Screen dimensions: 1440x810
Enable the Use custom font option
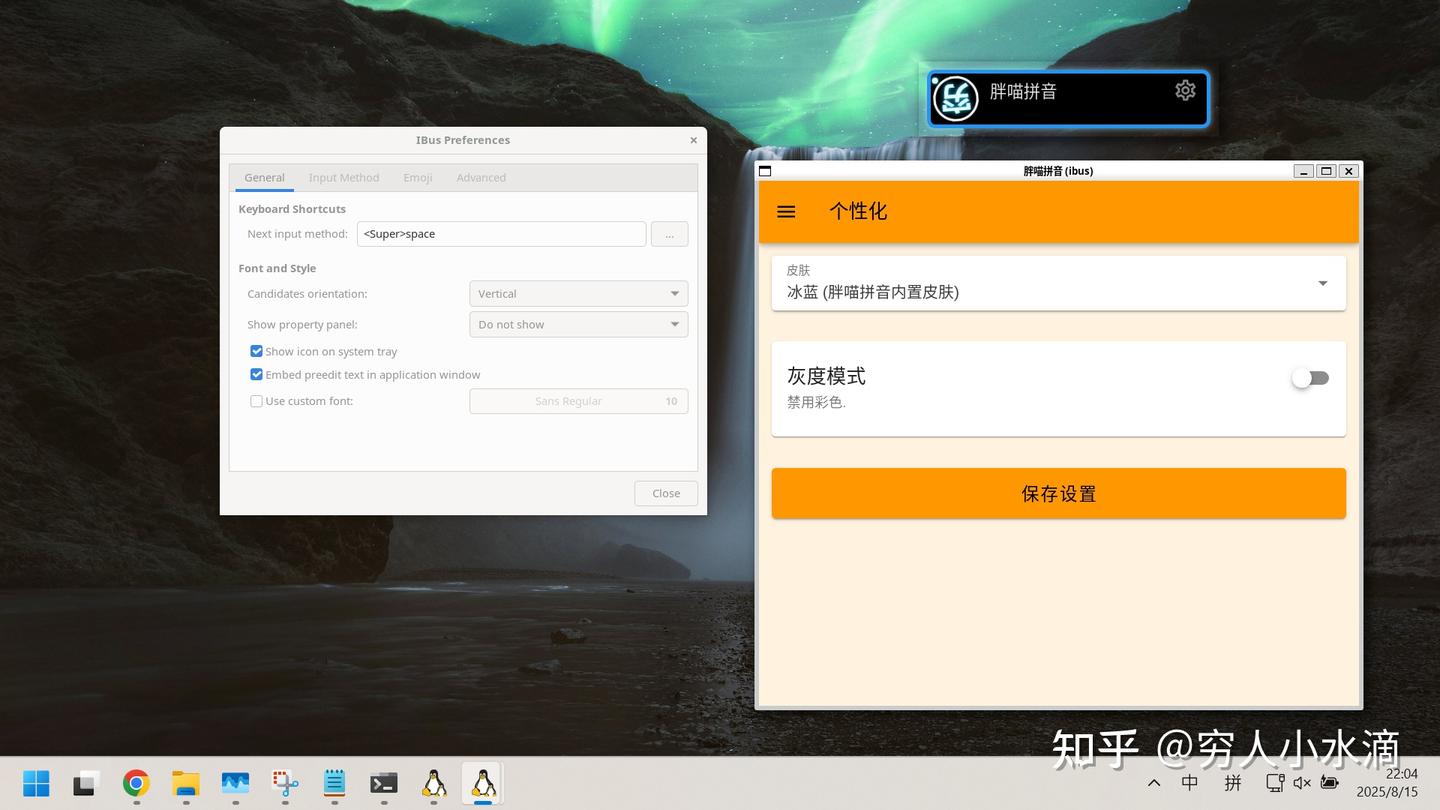[256, 400]
